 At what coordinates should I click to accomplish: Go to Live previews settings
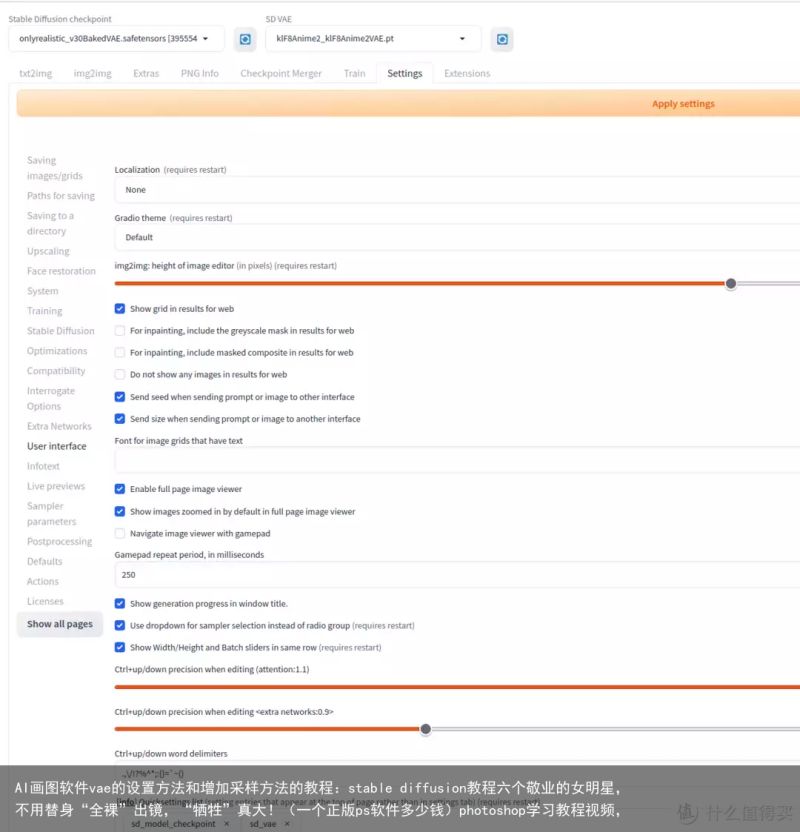[56, 486]
